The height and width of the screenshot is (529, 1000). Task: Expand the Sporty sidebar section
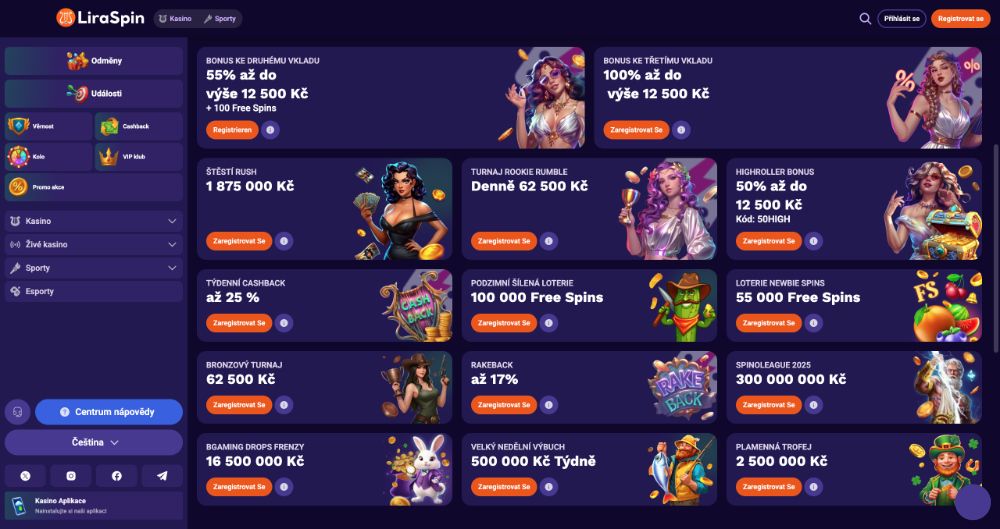(94, 268)
